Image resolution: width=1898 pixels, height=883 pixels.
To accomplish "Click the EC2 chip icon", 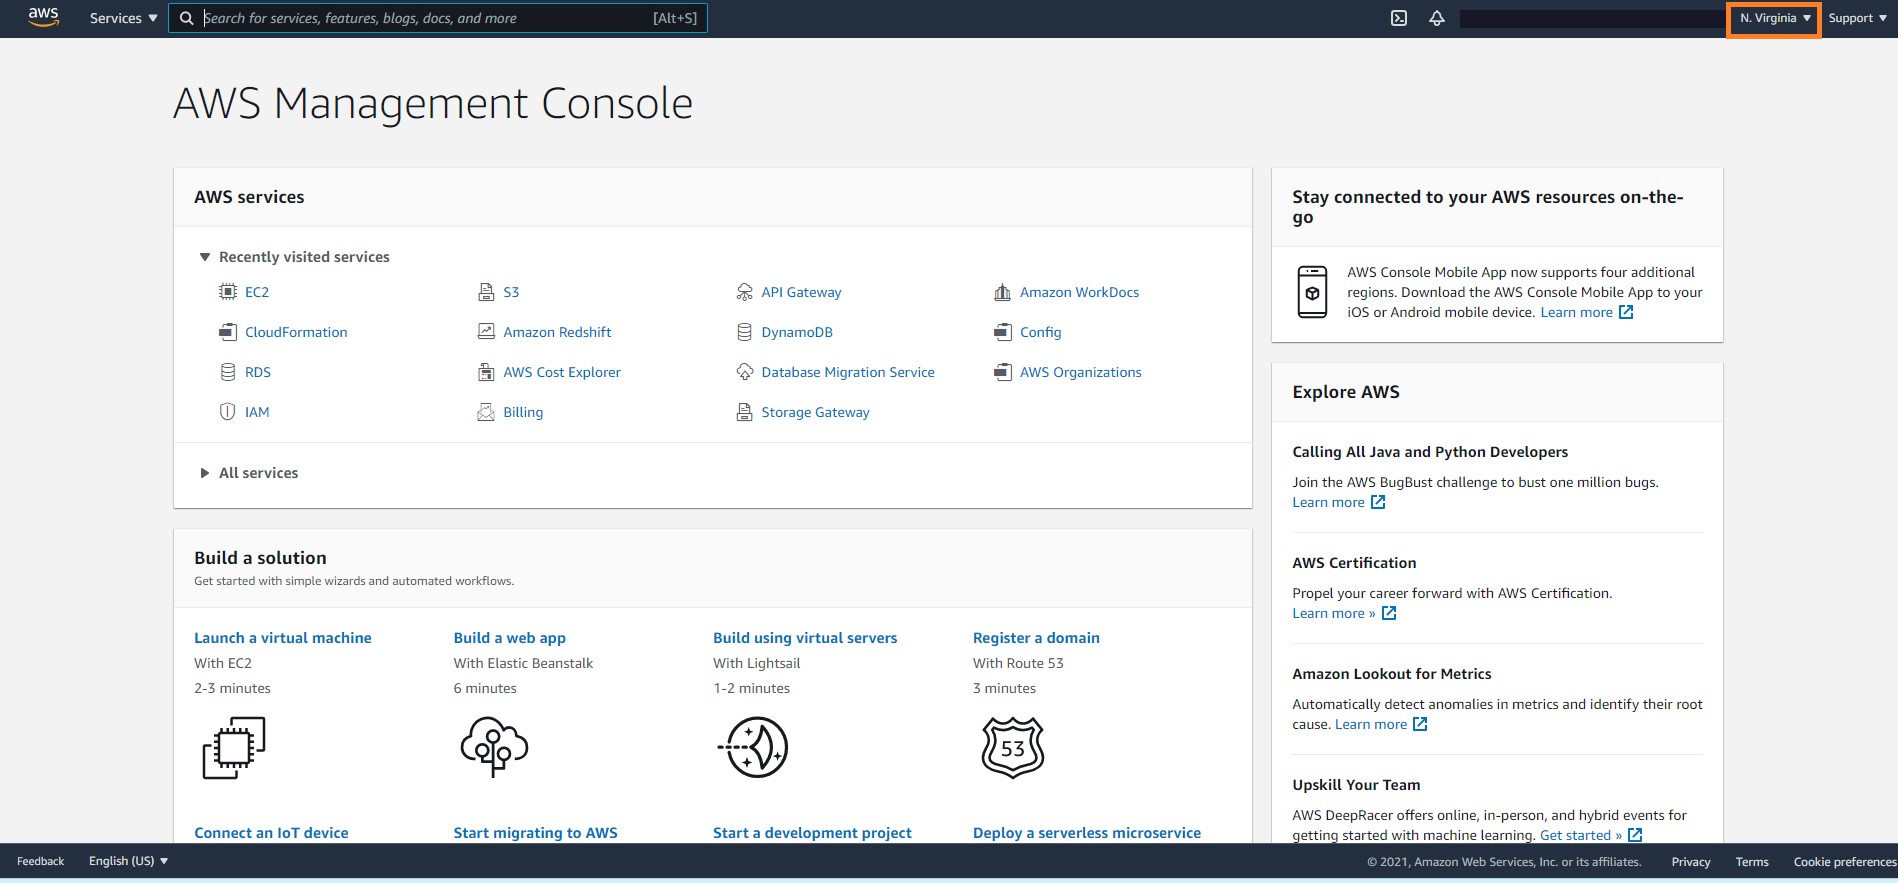I will (228, 292).
